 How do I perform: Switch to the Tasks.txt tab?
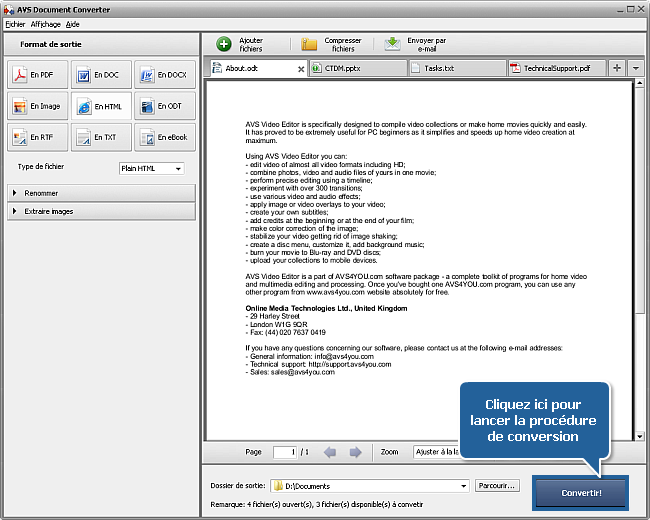(457, 68)
